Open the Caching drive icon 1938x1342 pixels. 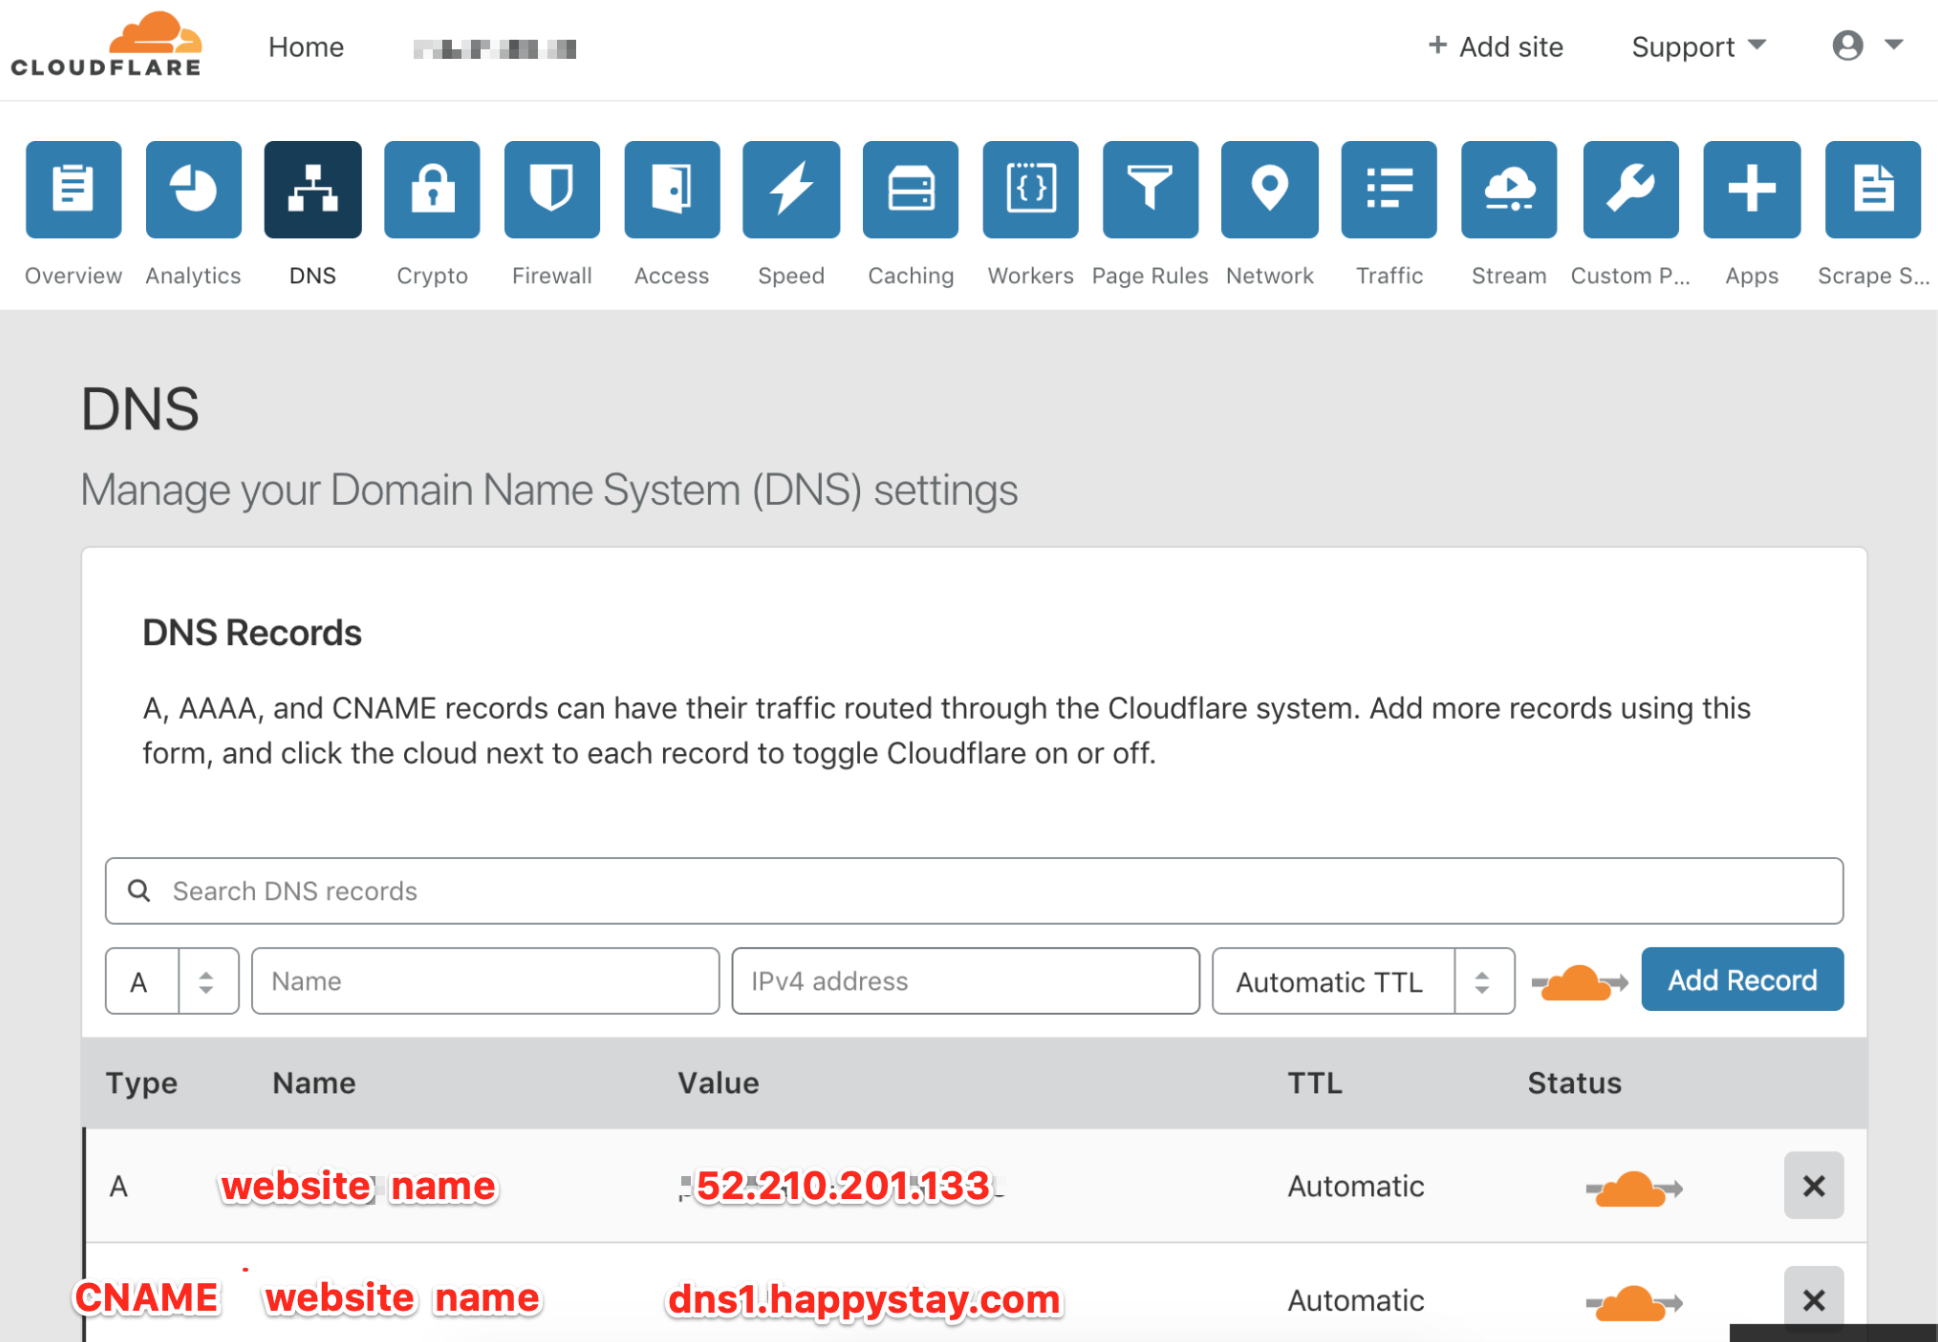[x=910, y=189]
